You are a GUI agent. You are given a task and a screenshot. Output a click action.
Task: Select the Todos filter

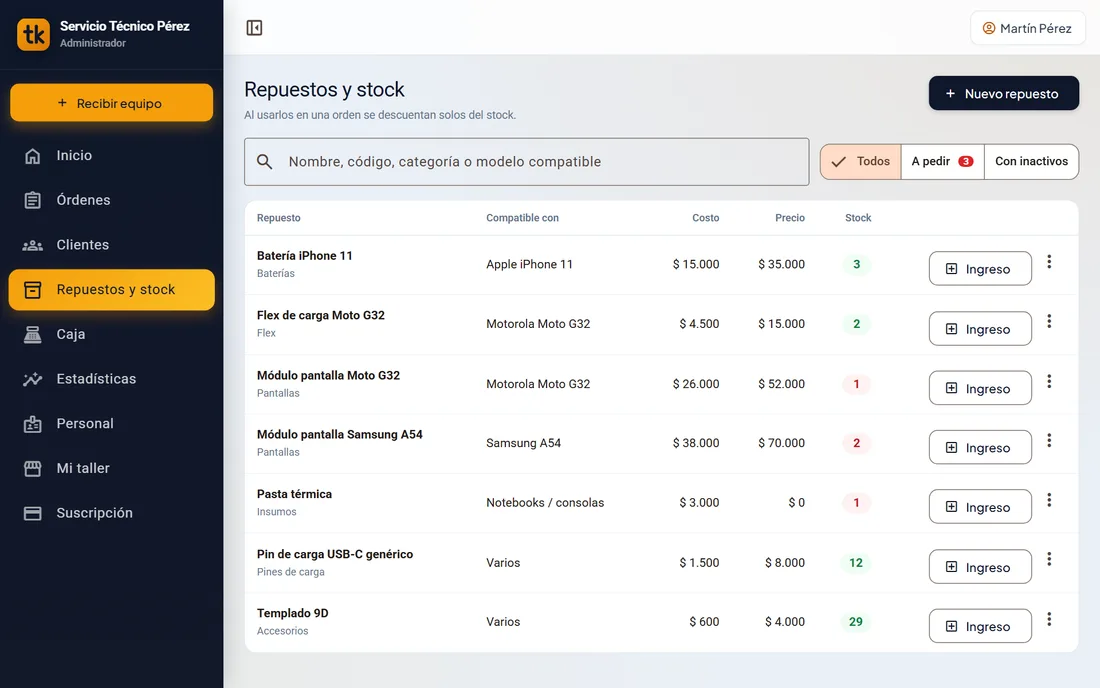click(x=861, y=161)
